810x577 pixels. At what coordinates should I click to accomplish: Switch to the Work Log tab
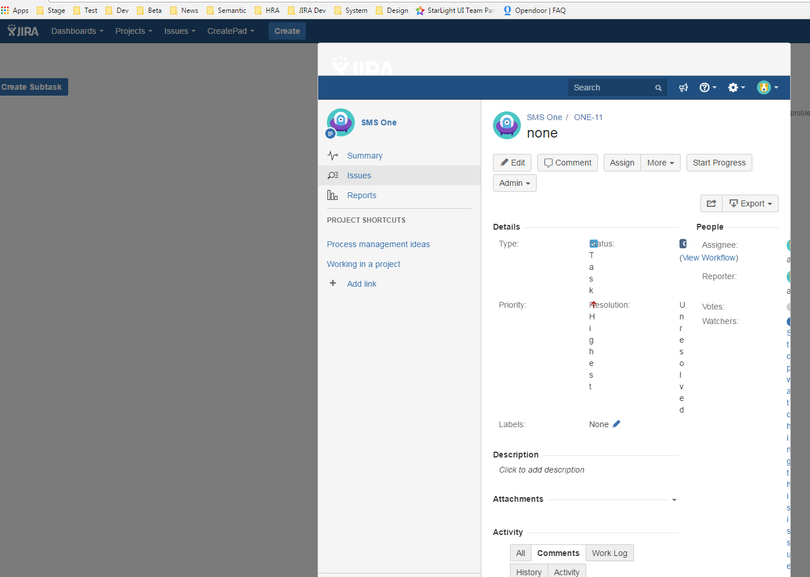click(x=610, y=553)
